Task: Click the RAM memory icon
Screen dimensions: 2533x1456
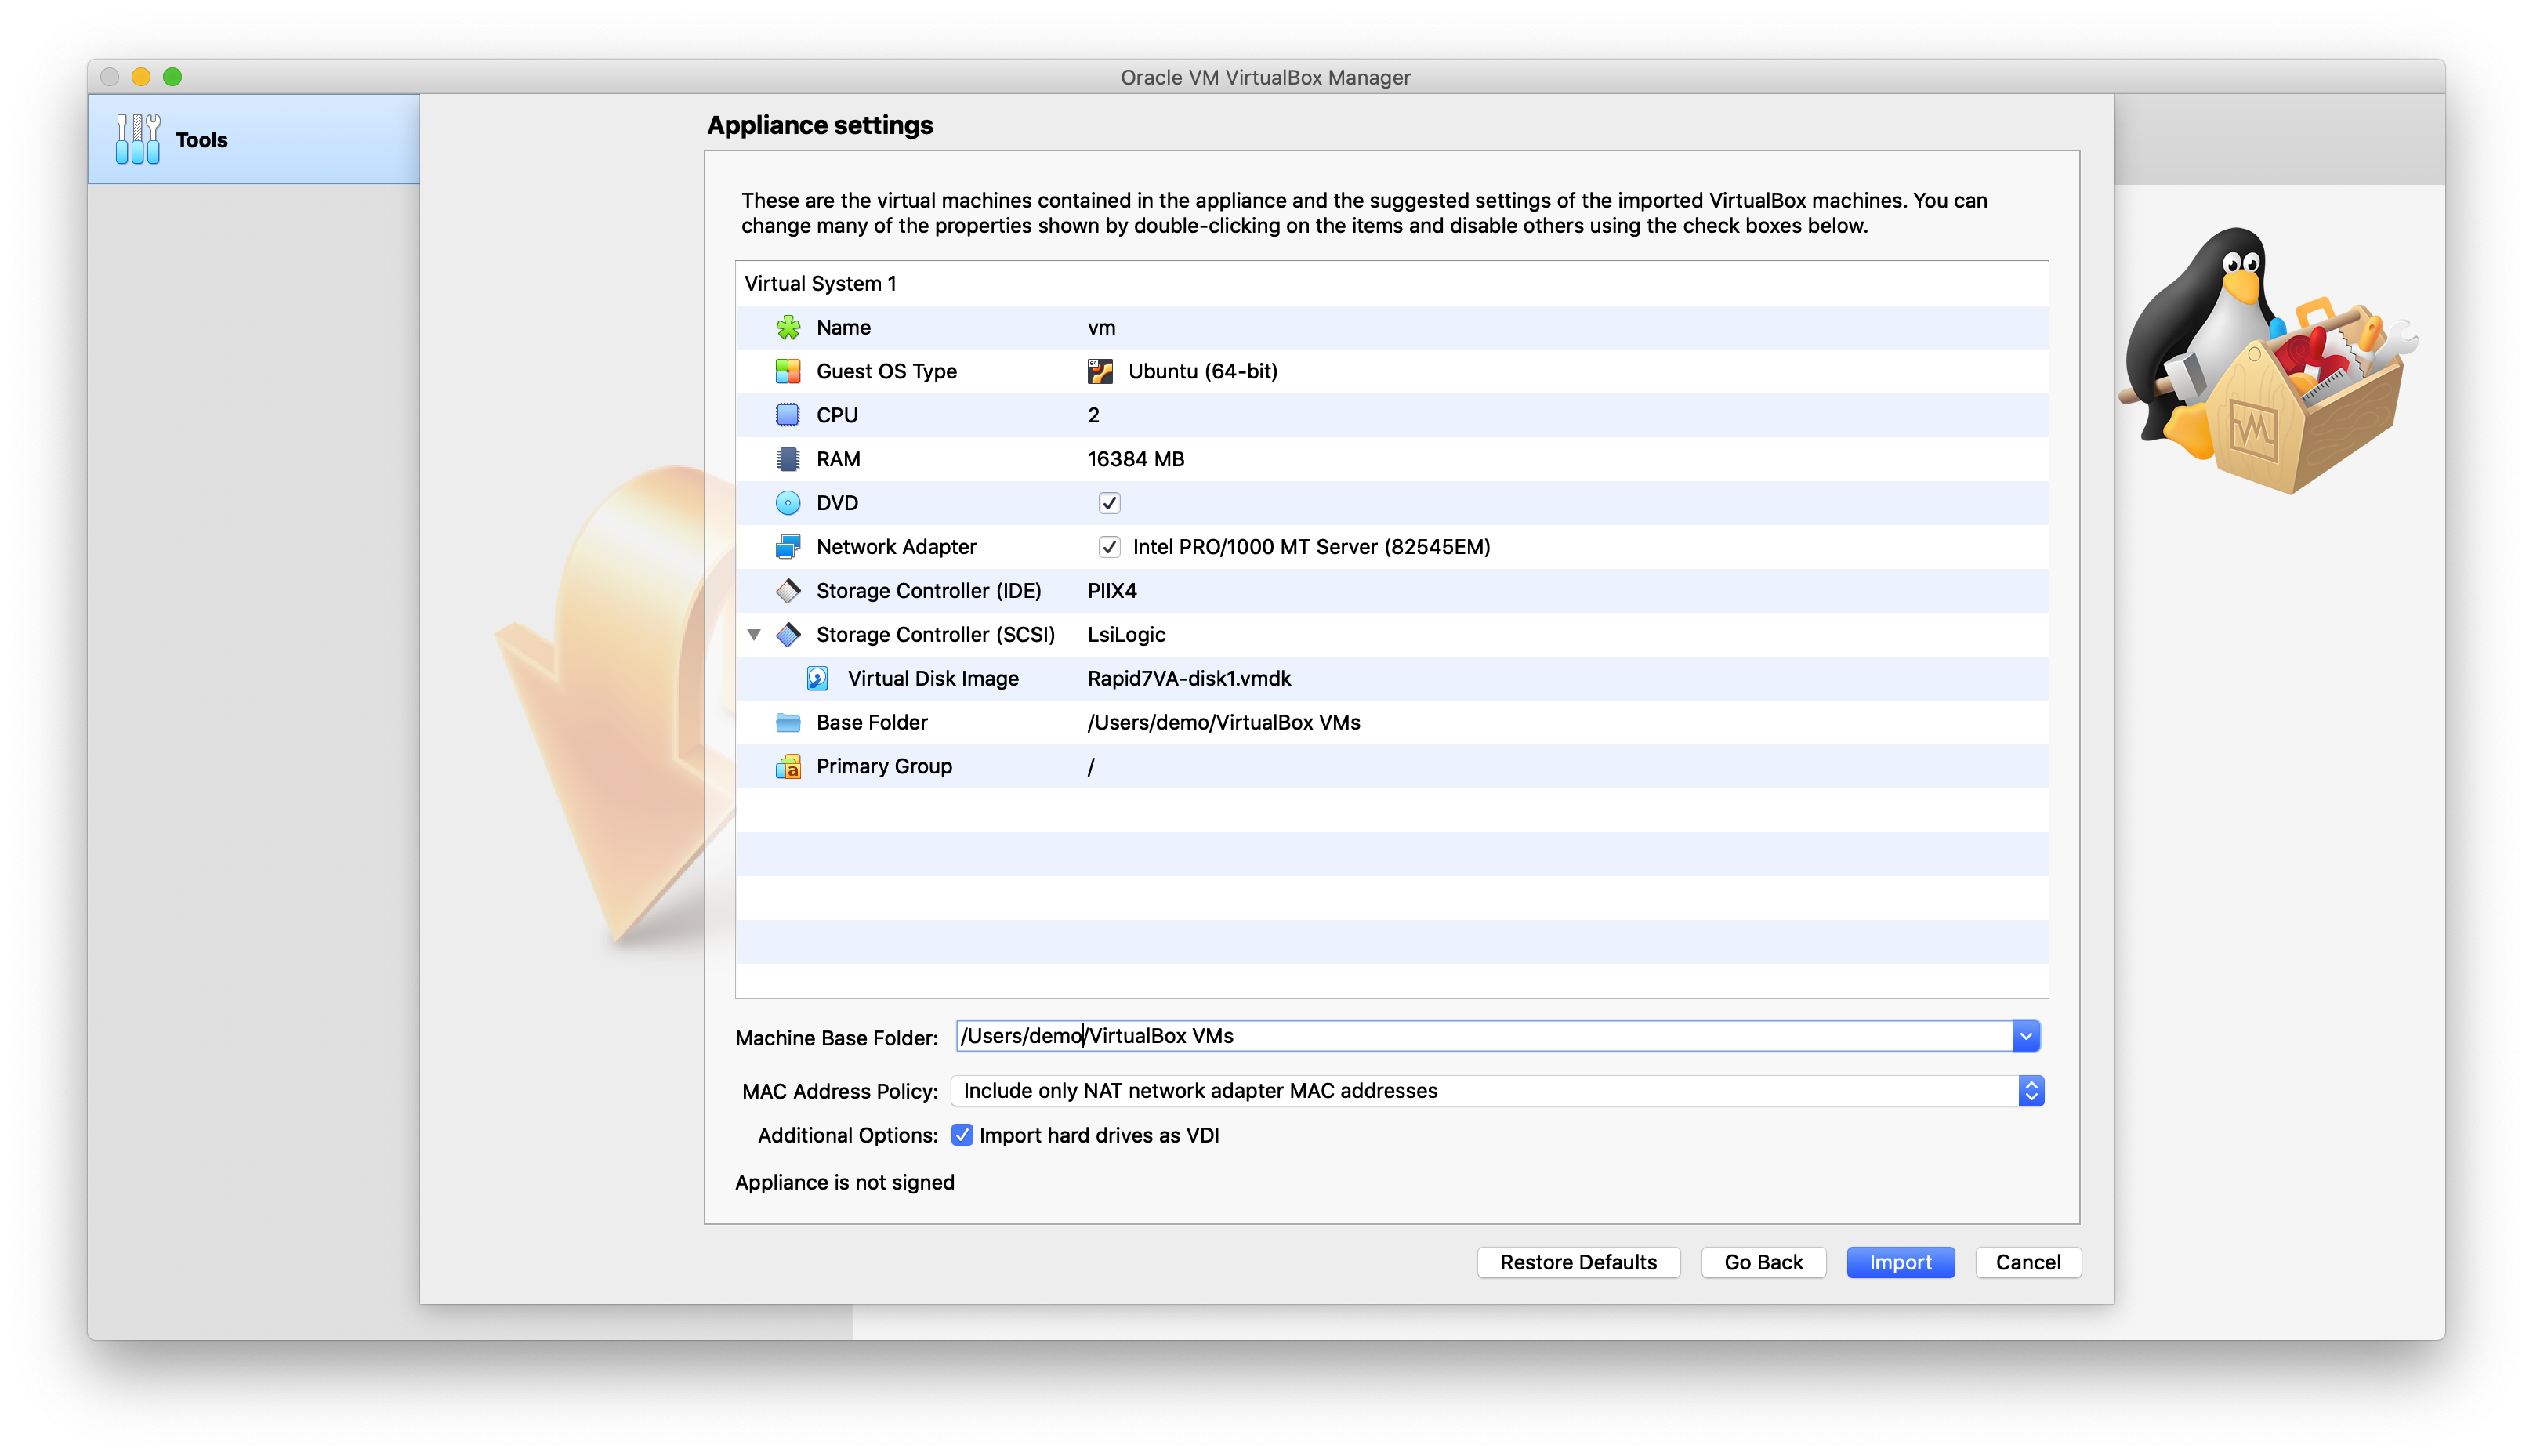Action: (788, 459)
